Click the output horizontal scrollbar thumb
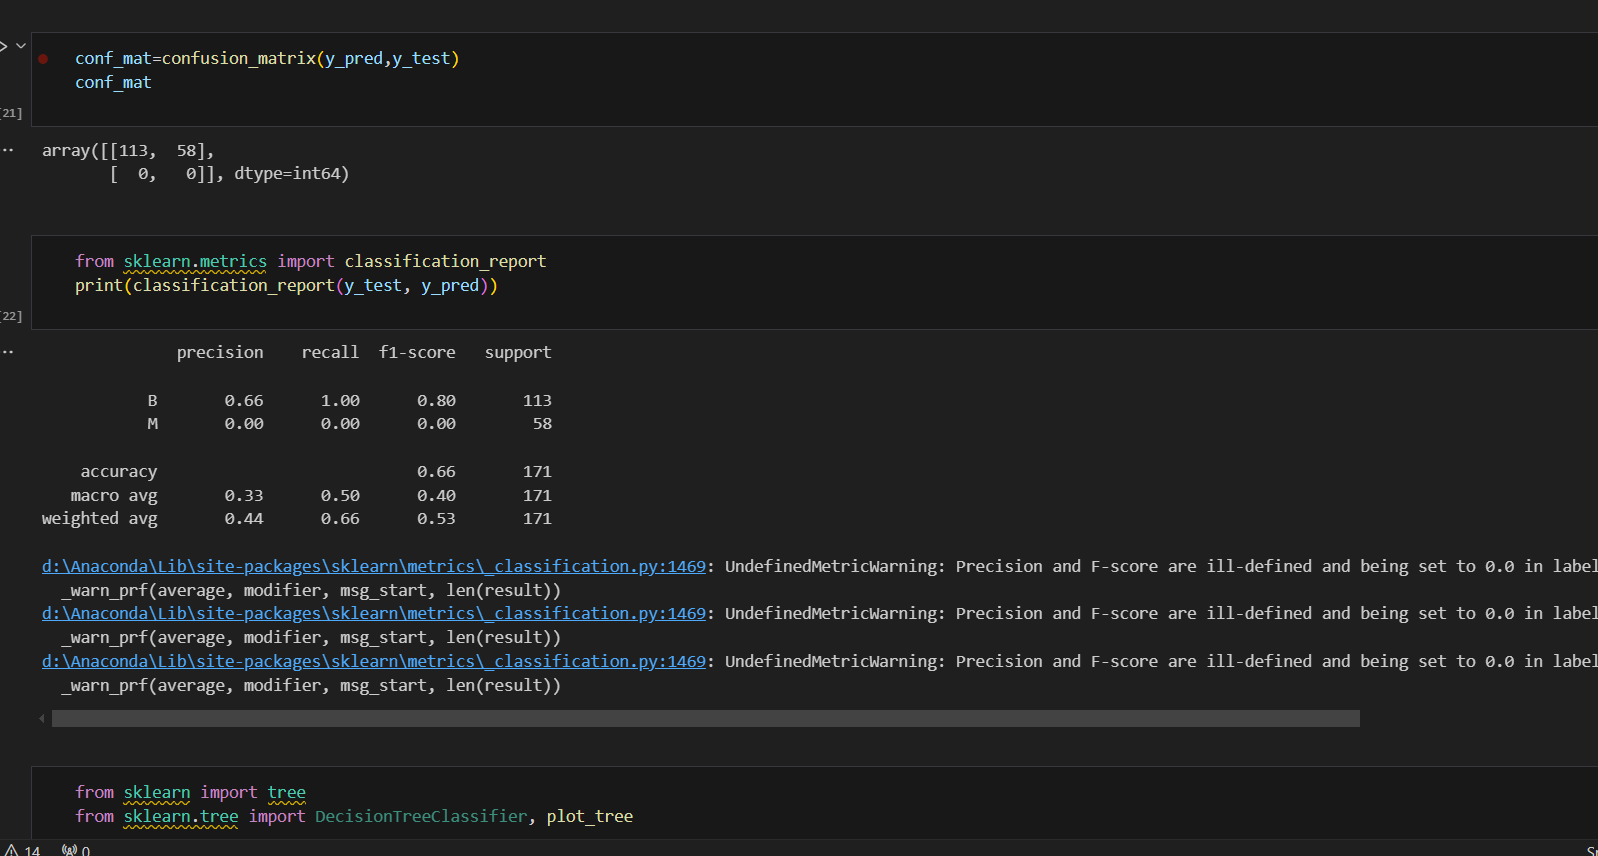The width and height of the screenshot is (1598, 856). pos(706,719)
